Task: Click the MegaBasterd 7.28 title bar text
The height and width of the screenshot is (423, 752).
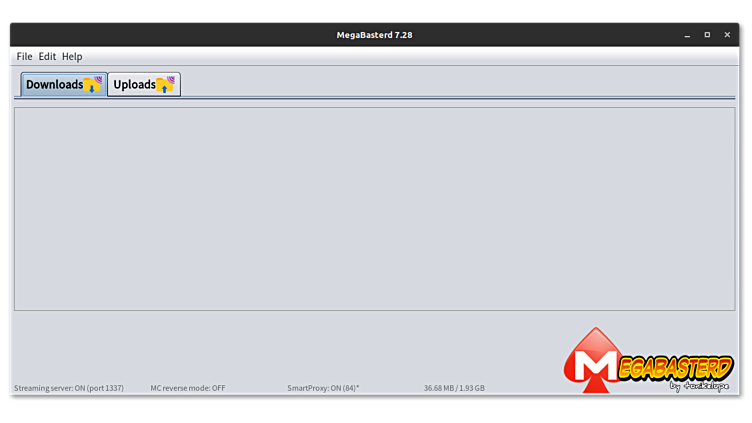Action: click(374, 35)
